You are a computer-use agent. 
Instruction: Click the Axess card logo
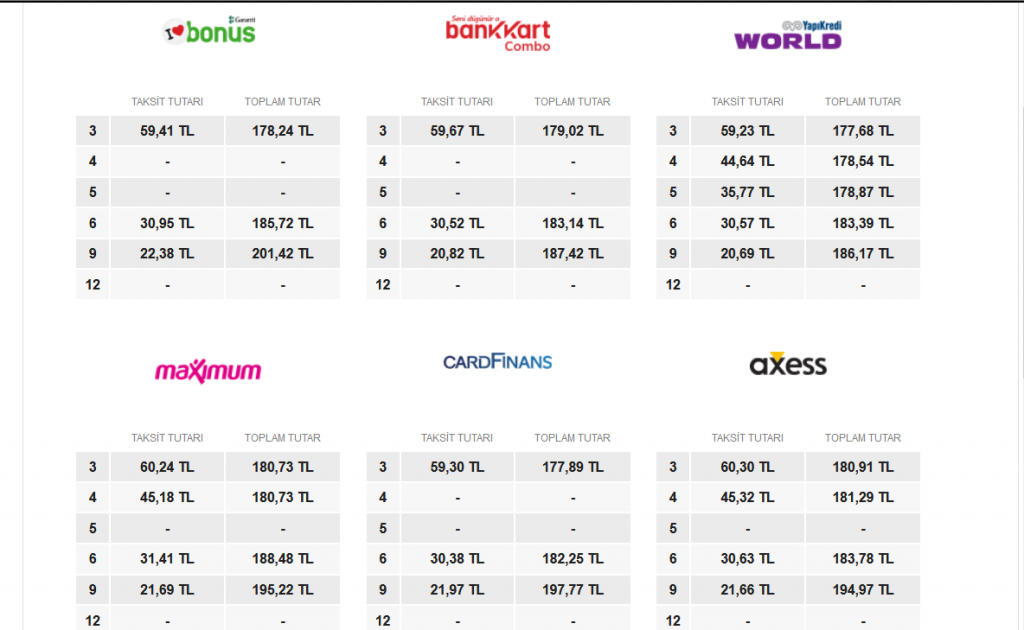788,365
